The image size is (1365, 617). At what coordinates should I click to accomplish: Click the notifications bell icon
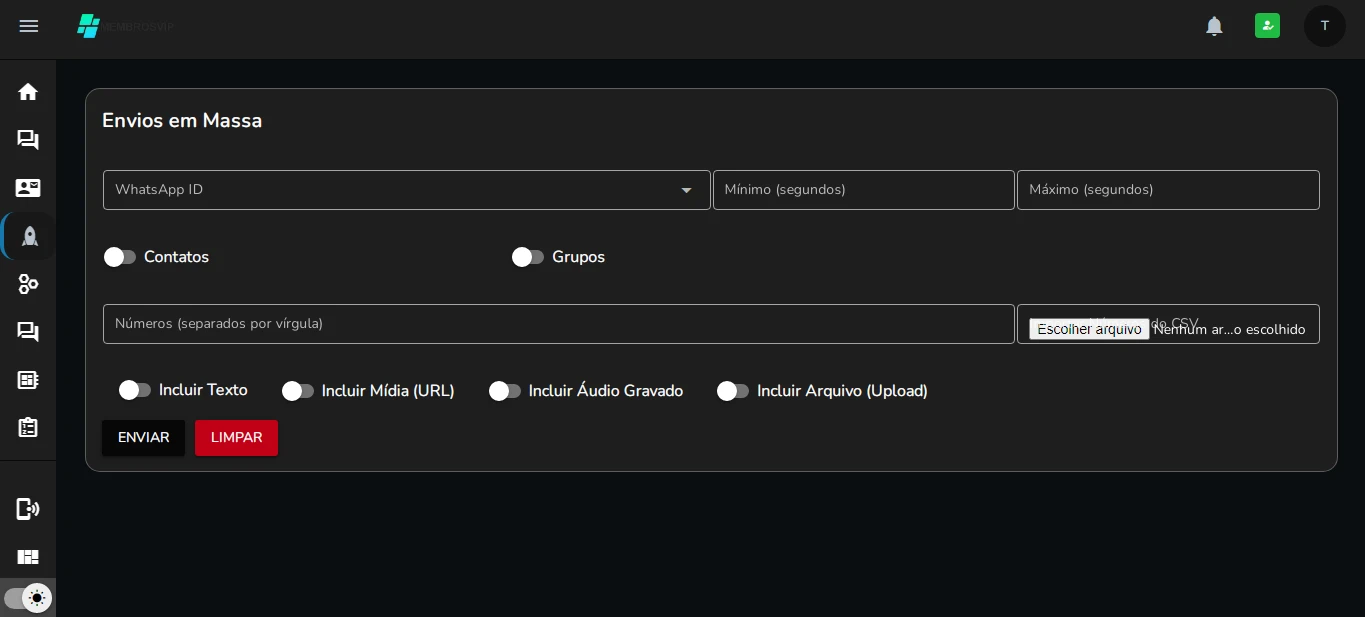pyautogui.click(x=1214, y=26)
